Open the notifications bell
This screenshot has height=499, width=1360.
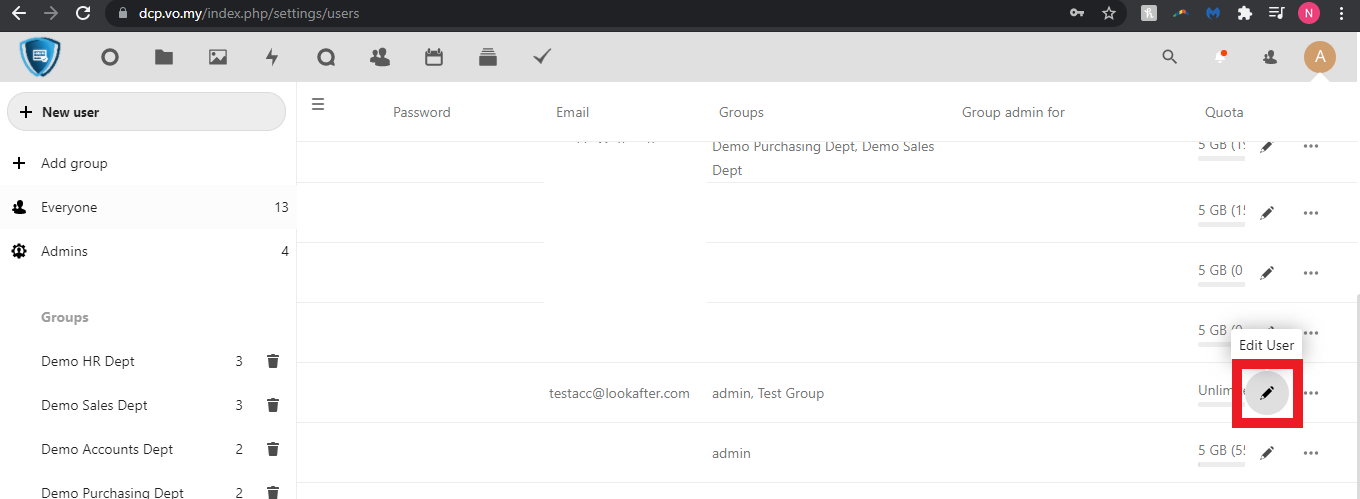tap(1220, 57)
